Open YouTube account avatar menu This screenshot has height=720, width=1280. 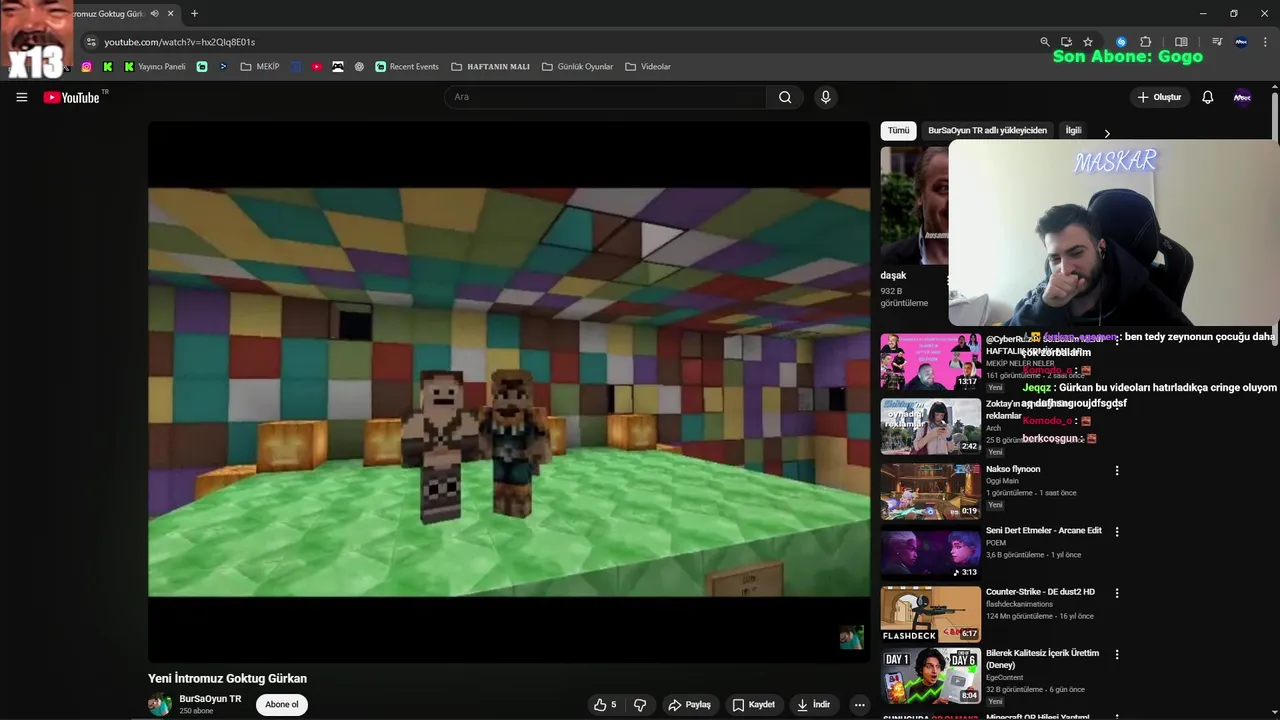[x=1242, y=97]
